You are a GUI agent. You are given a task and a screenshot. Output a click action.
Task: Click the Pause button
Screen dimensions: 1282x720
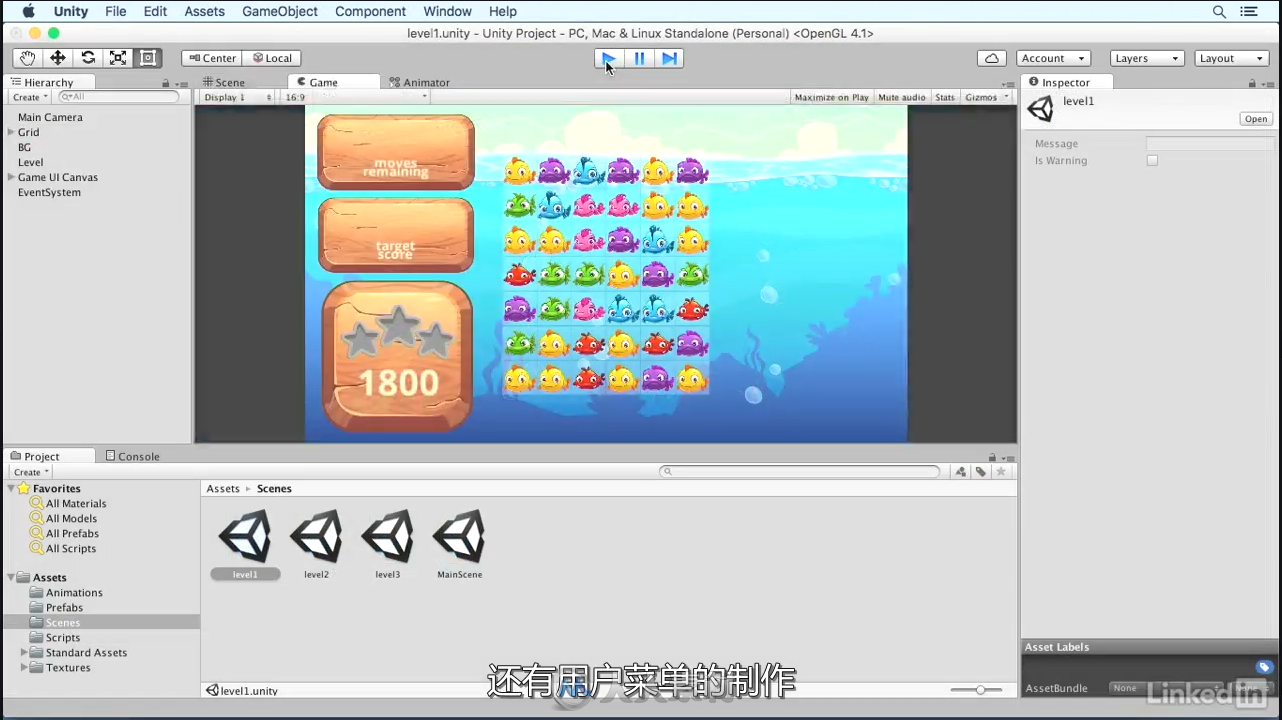point(639,58)
